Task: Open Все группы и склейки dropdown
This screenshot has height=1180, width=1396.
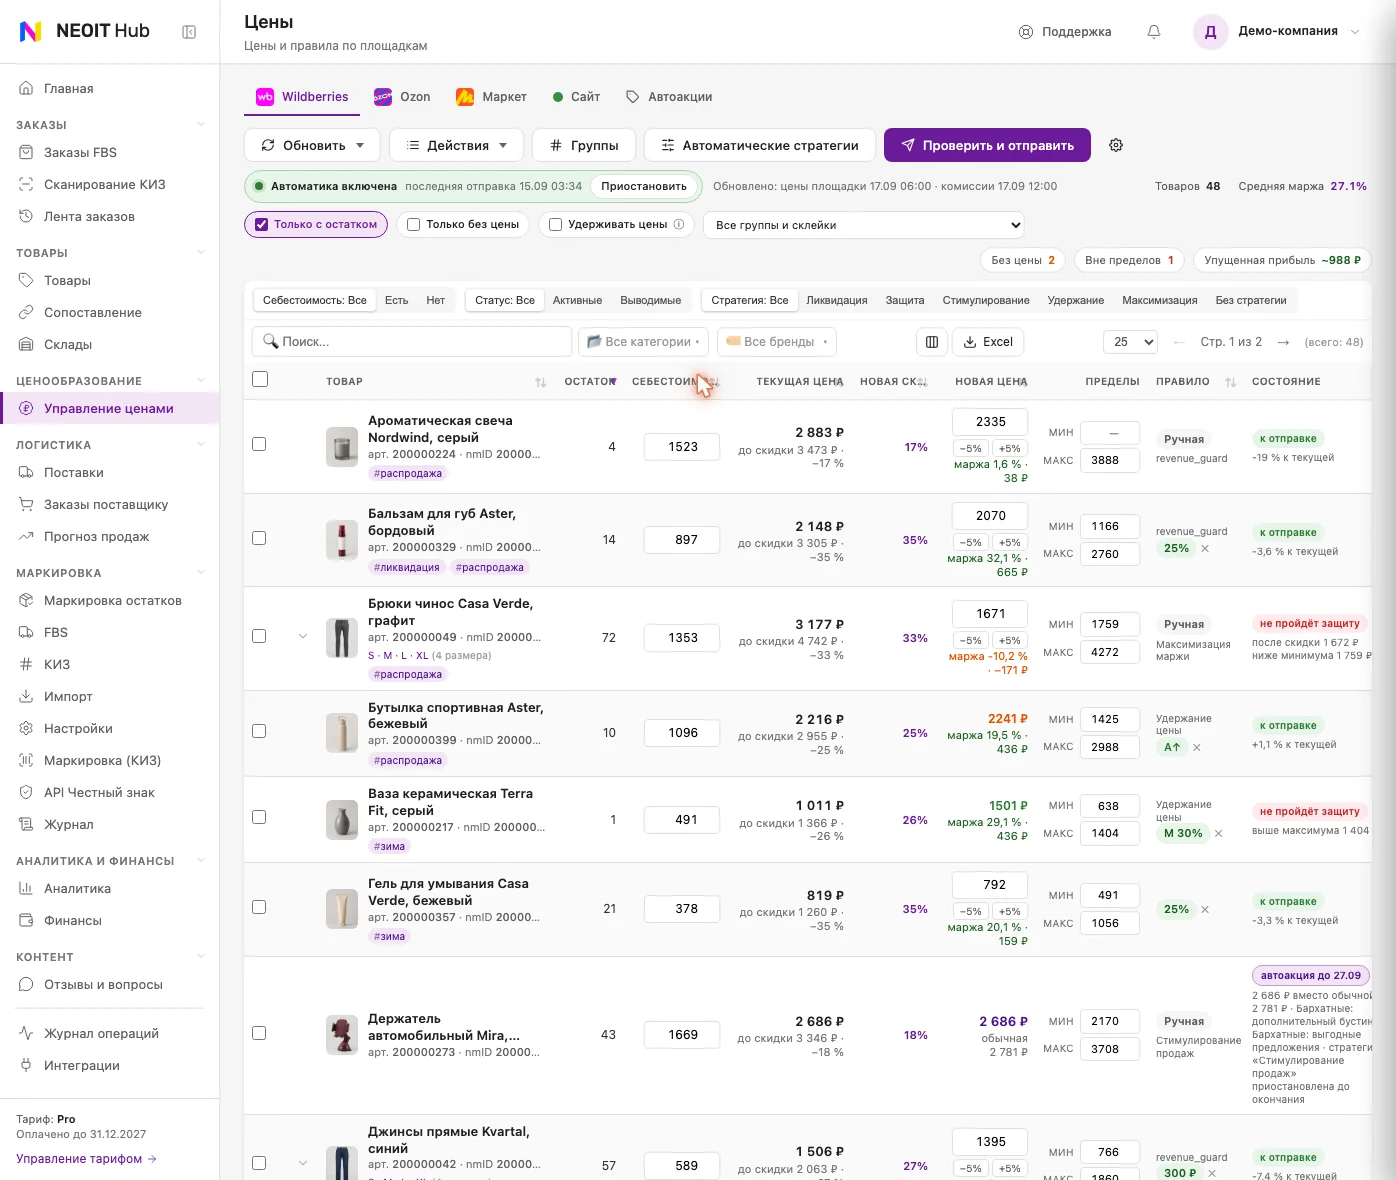Action: [x=864, y=225]
